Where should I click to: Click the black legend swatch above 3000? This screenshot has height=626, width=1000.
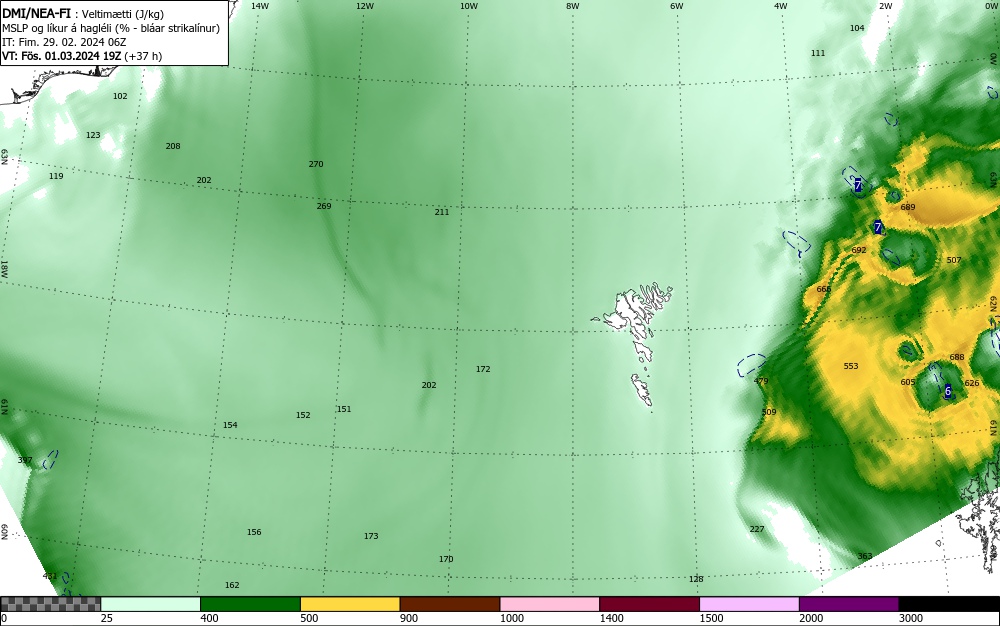[x=949, y=604]
